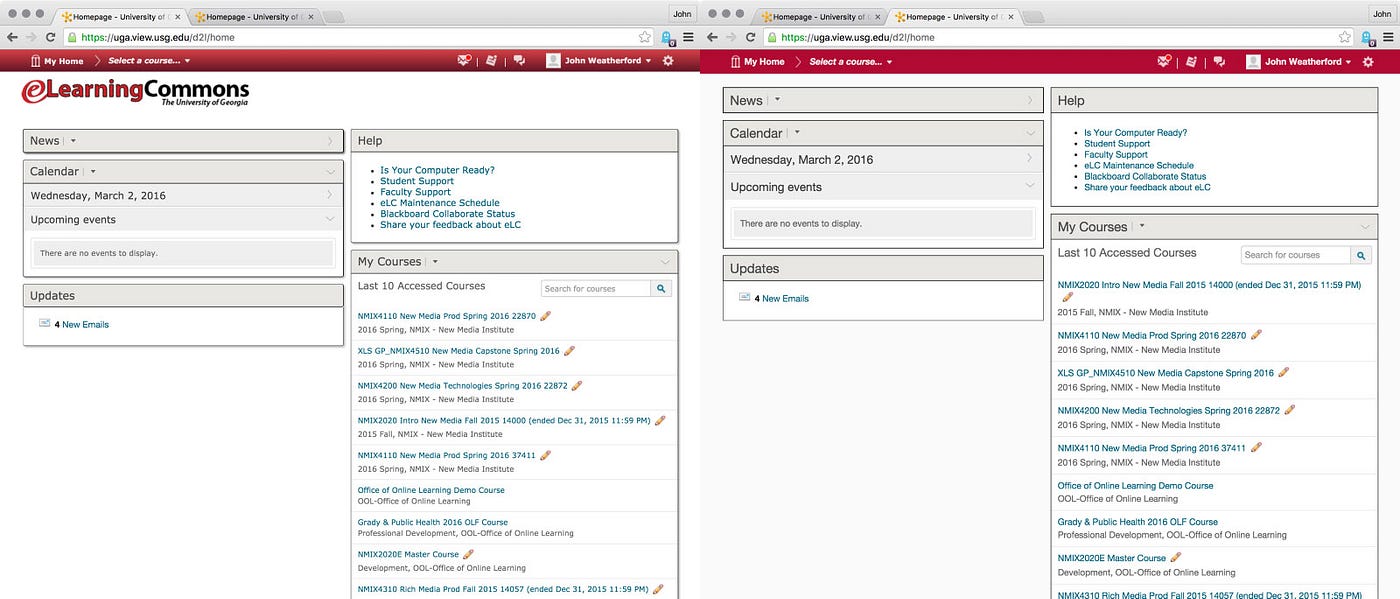
Task: Focus Search for courses field in left window
Action: tap(596, 288)
